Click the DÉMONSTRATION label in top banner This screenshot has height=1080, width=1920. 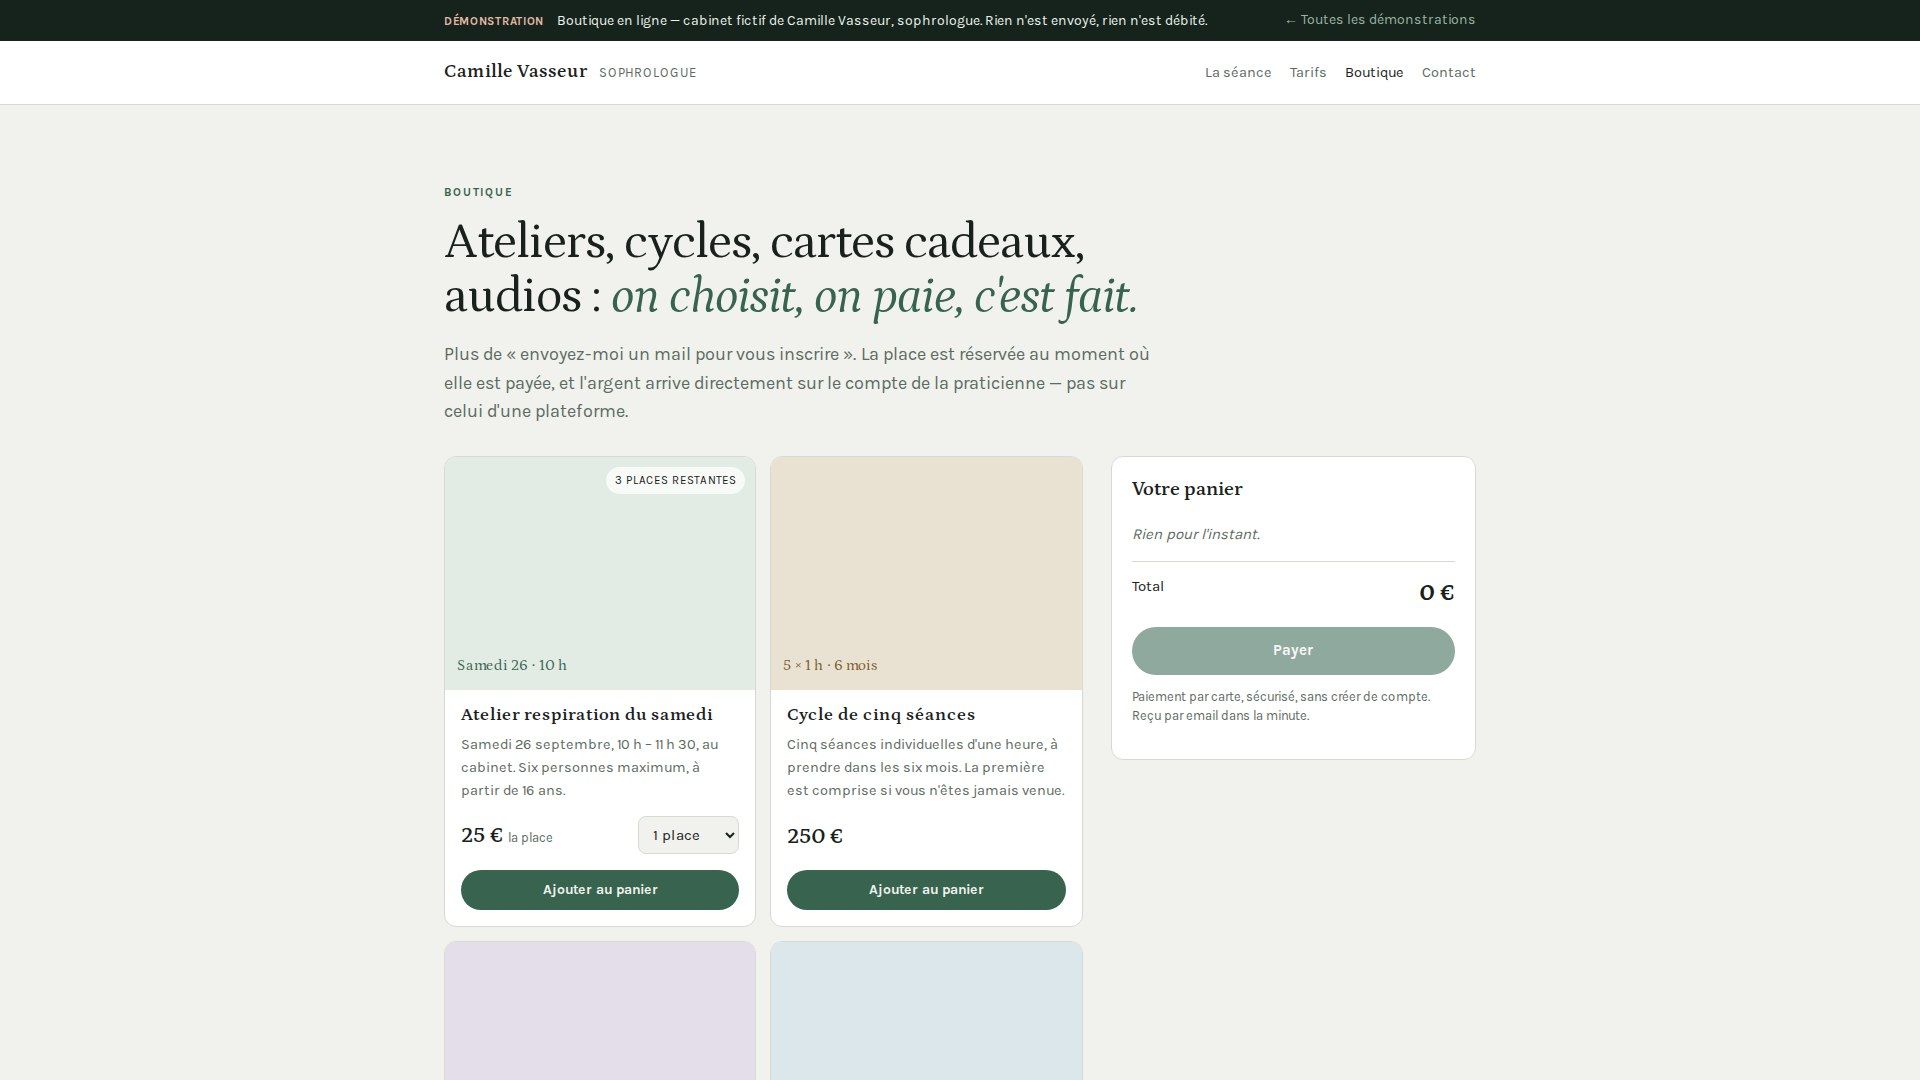[x=494, y=21]
